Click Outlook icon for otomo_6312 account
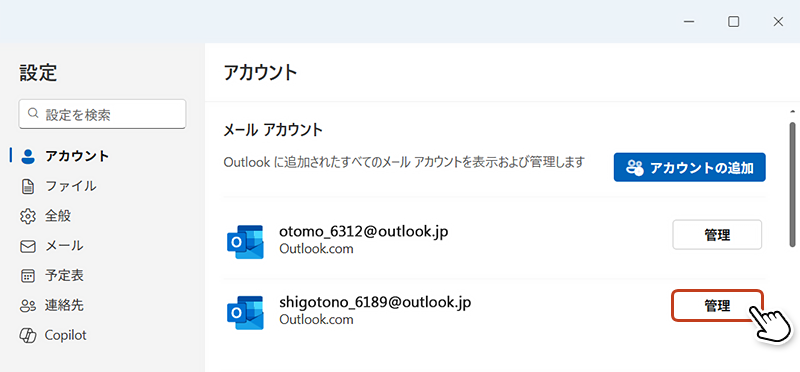 [x=245, y=241]
